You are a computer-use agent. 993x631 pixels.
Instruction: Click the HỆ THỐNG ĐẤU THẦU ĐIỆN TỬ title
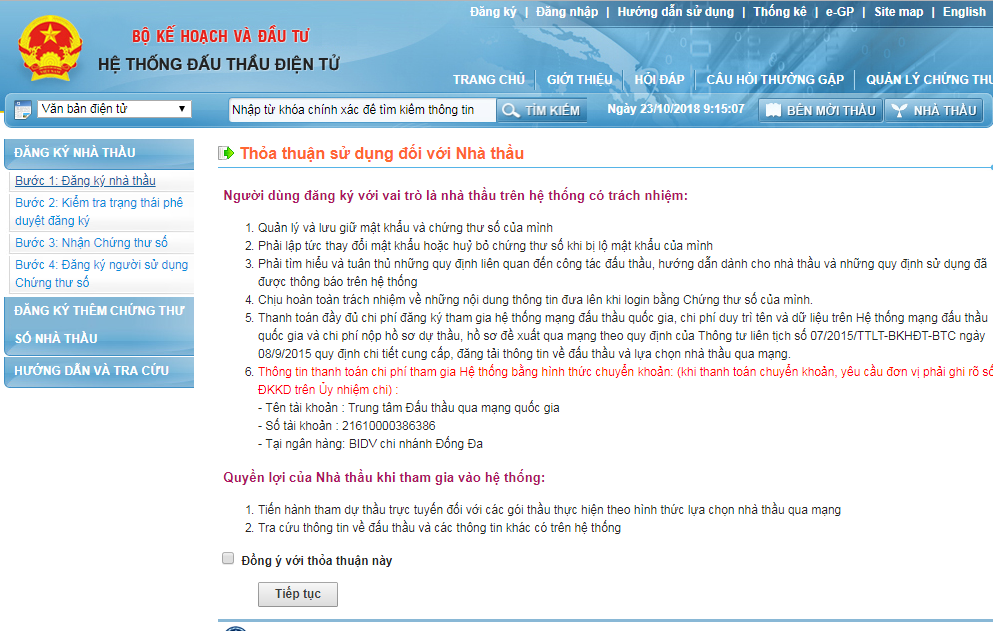tap(219, 64)
